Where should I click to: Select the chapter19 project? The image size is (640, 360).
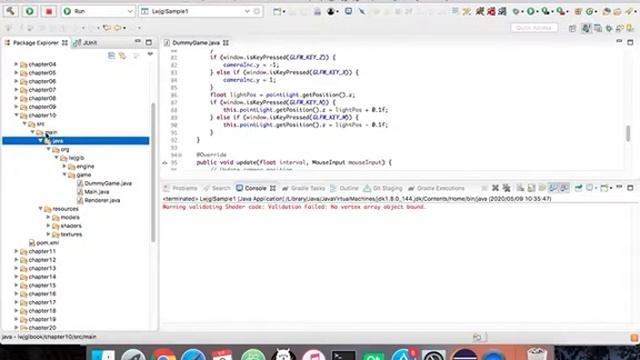(42, 319)
